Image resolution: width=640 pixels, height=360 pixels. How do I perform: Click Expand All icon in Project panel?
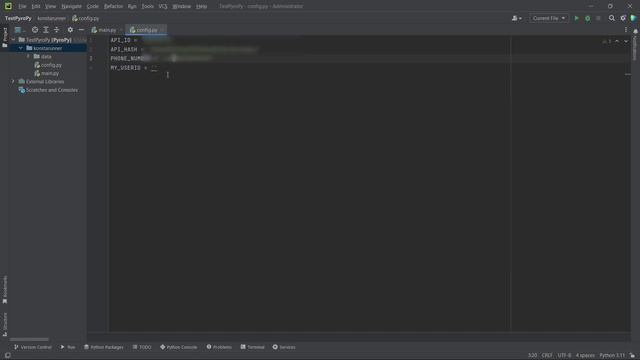(46, 30)
